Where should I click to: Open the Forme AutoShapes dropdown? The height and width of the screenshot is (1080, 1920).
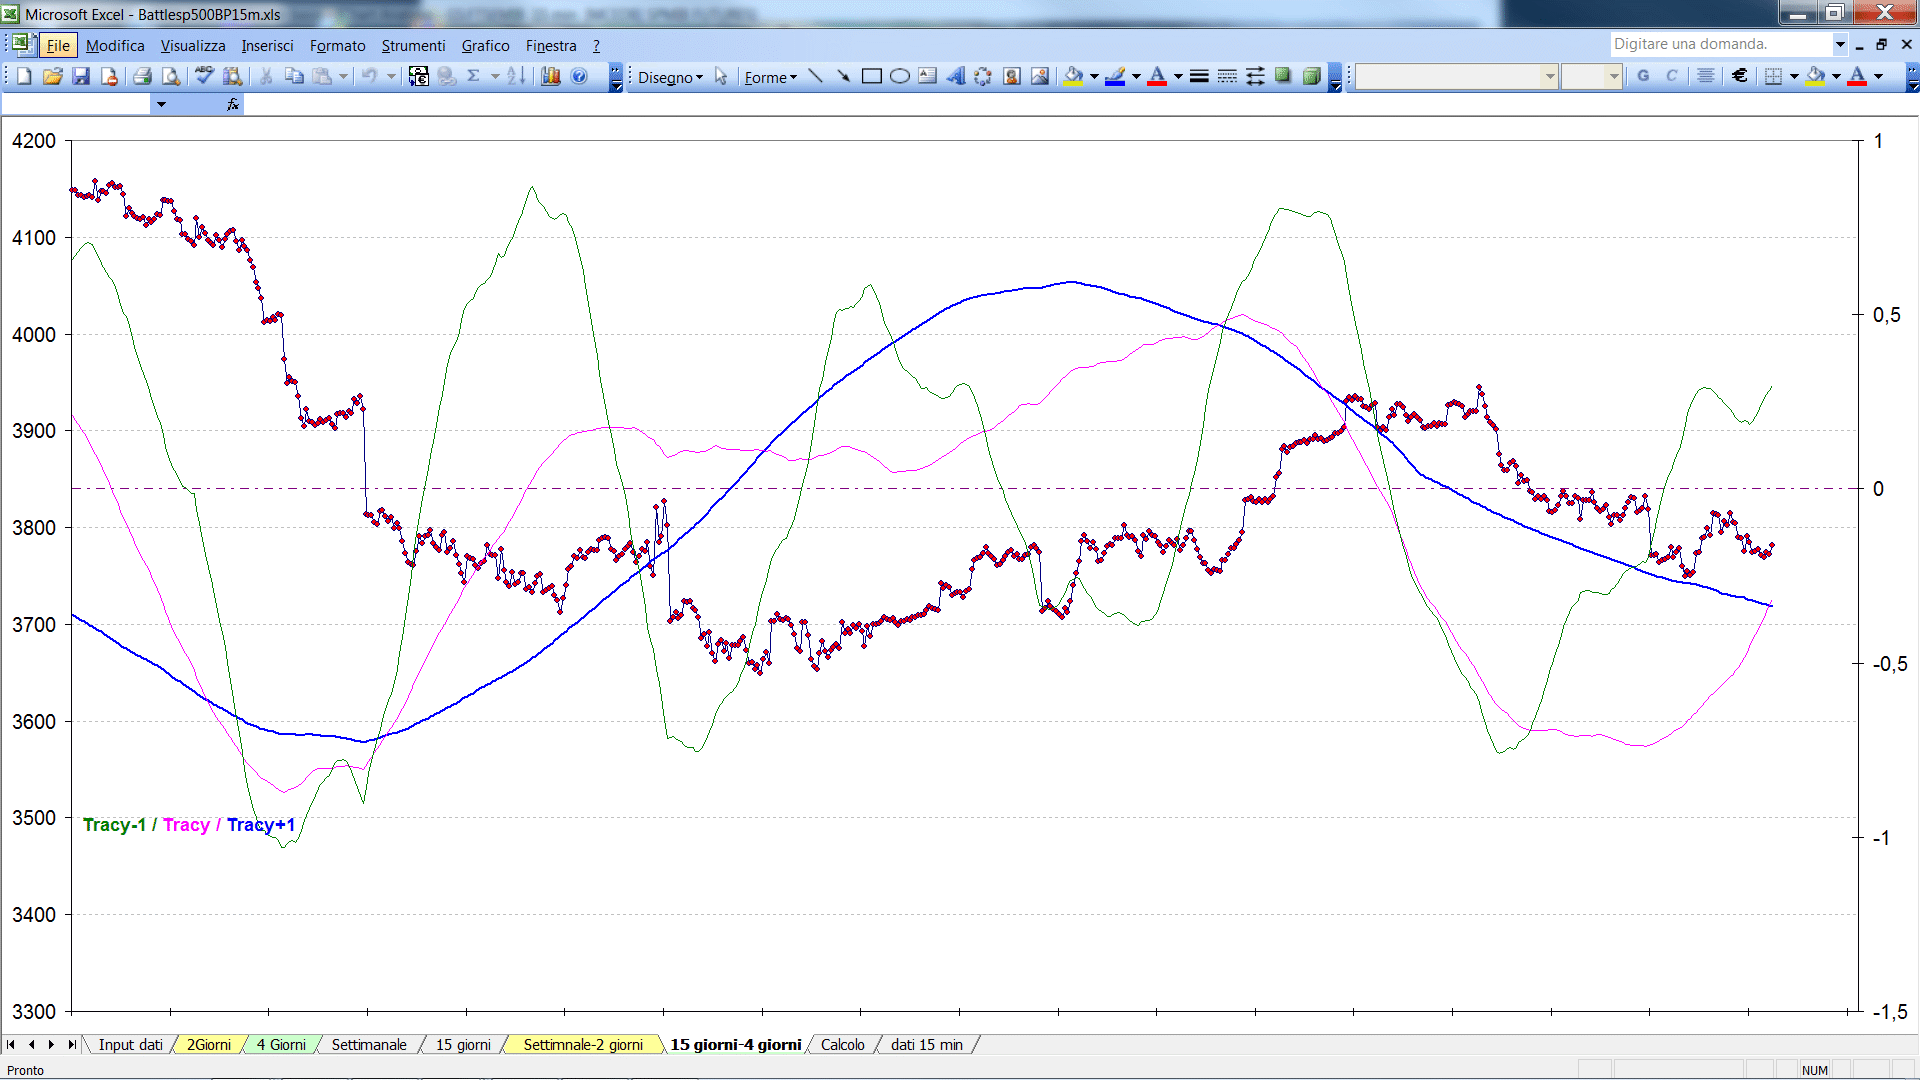(x=770, y=77)
